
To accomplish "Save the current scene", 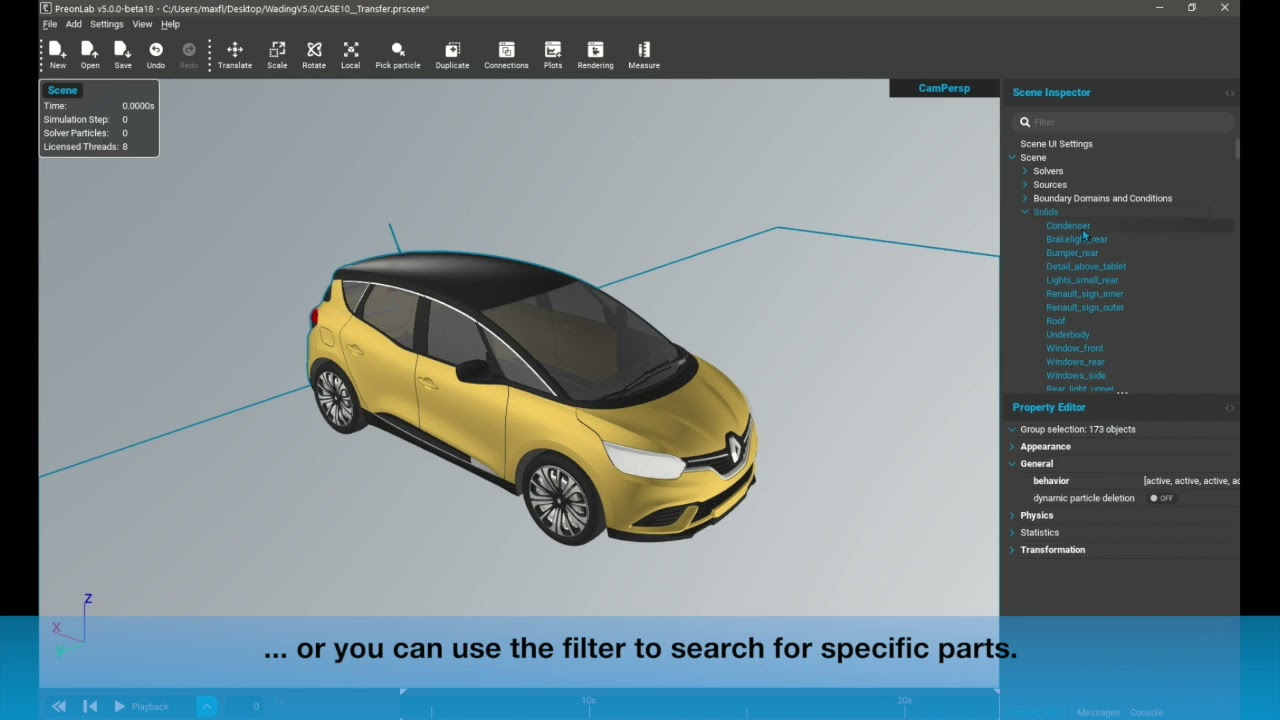I will (123, 55).
